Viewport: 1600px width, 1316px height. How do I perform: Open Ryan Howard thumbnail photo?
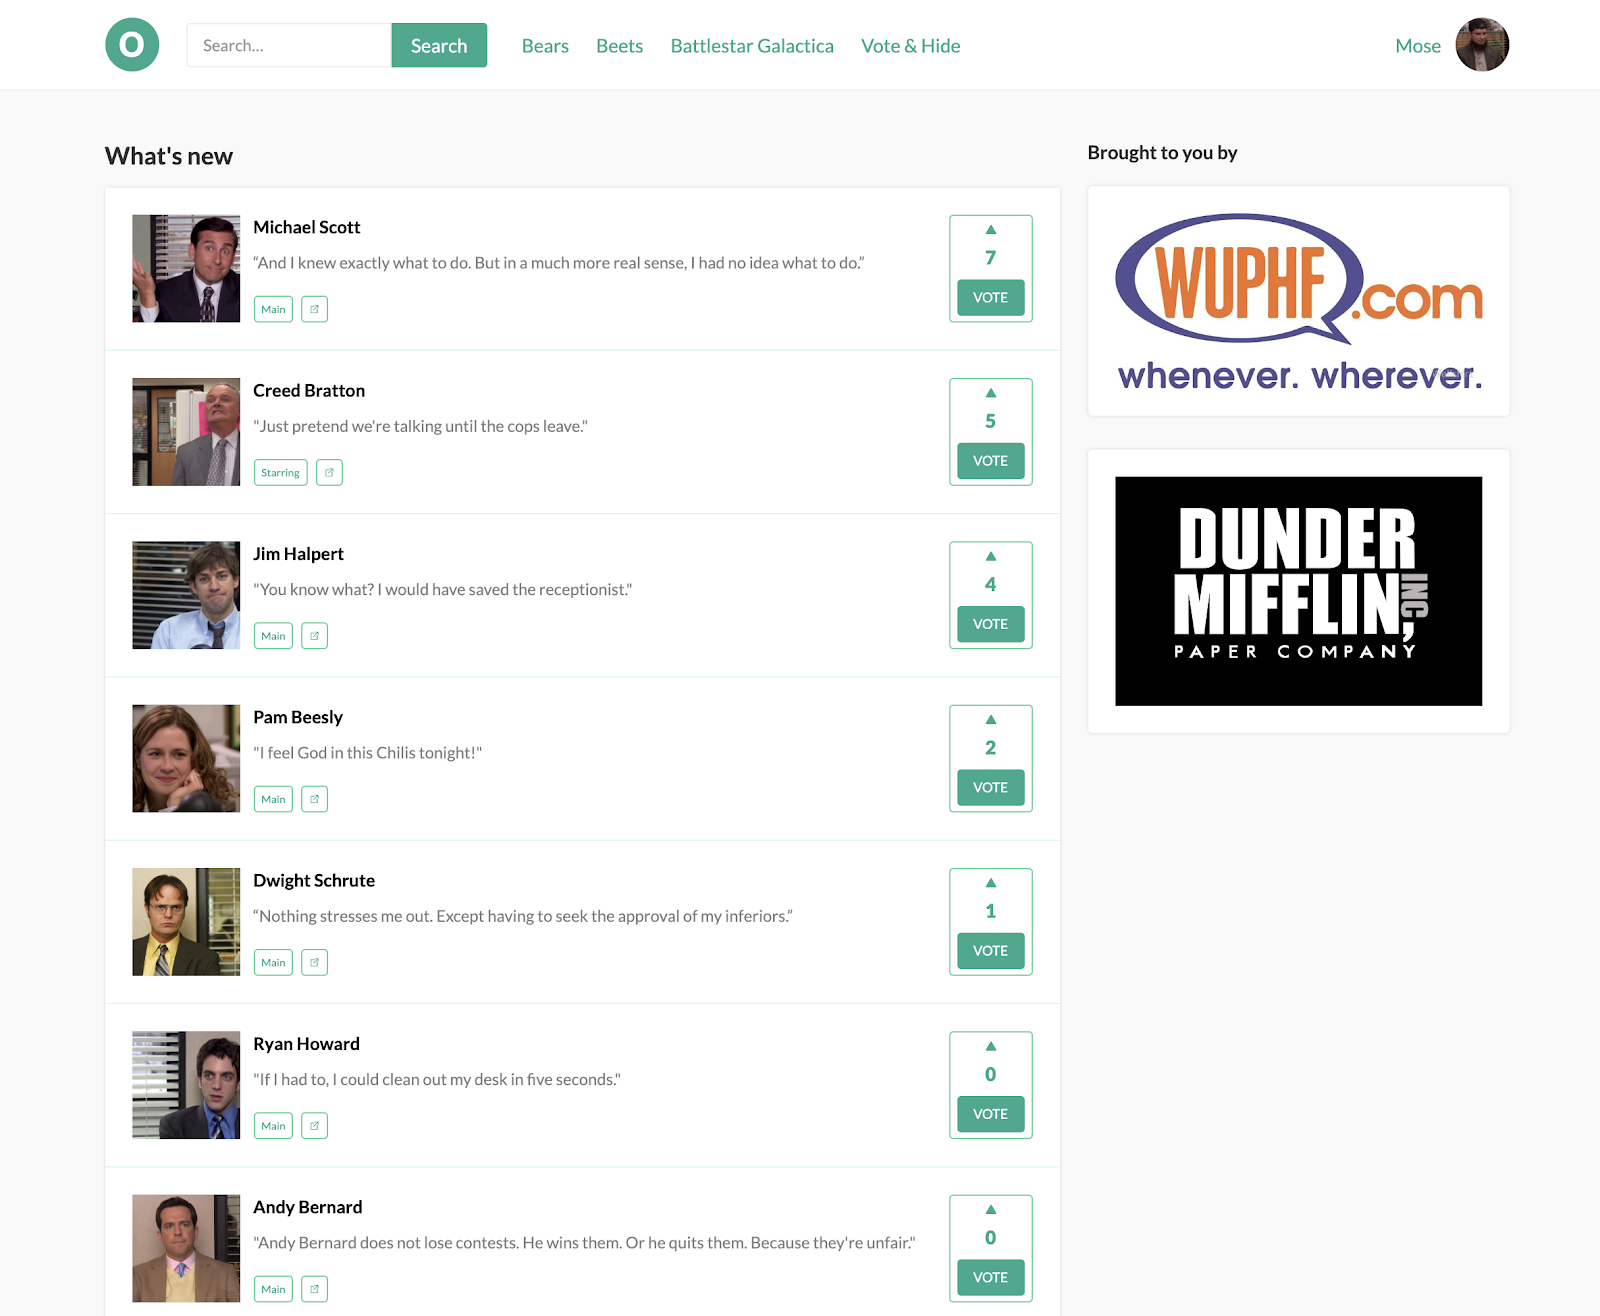click(186, 1085)
